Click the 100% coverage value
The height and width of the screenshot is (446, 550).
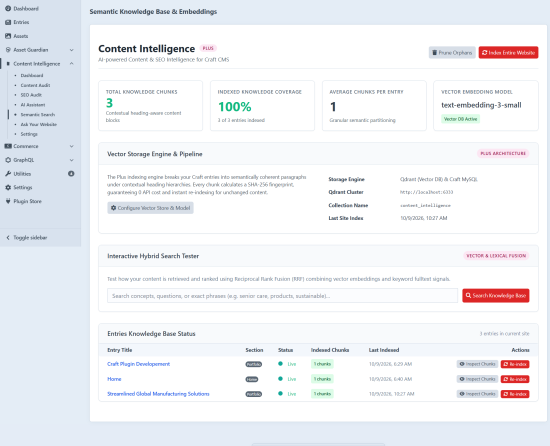[235, 107]
